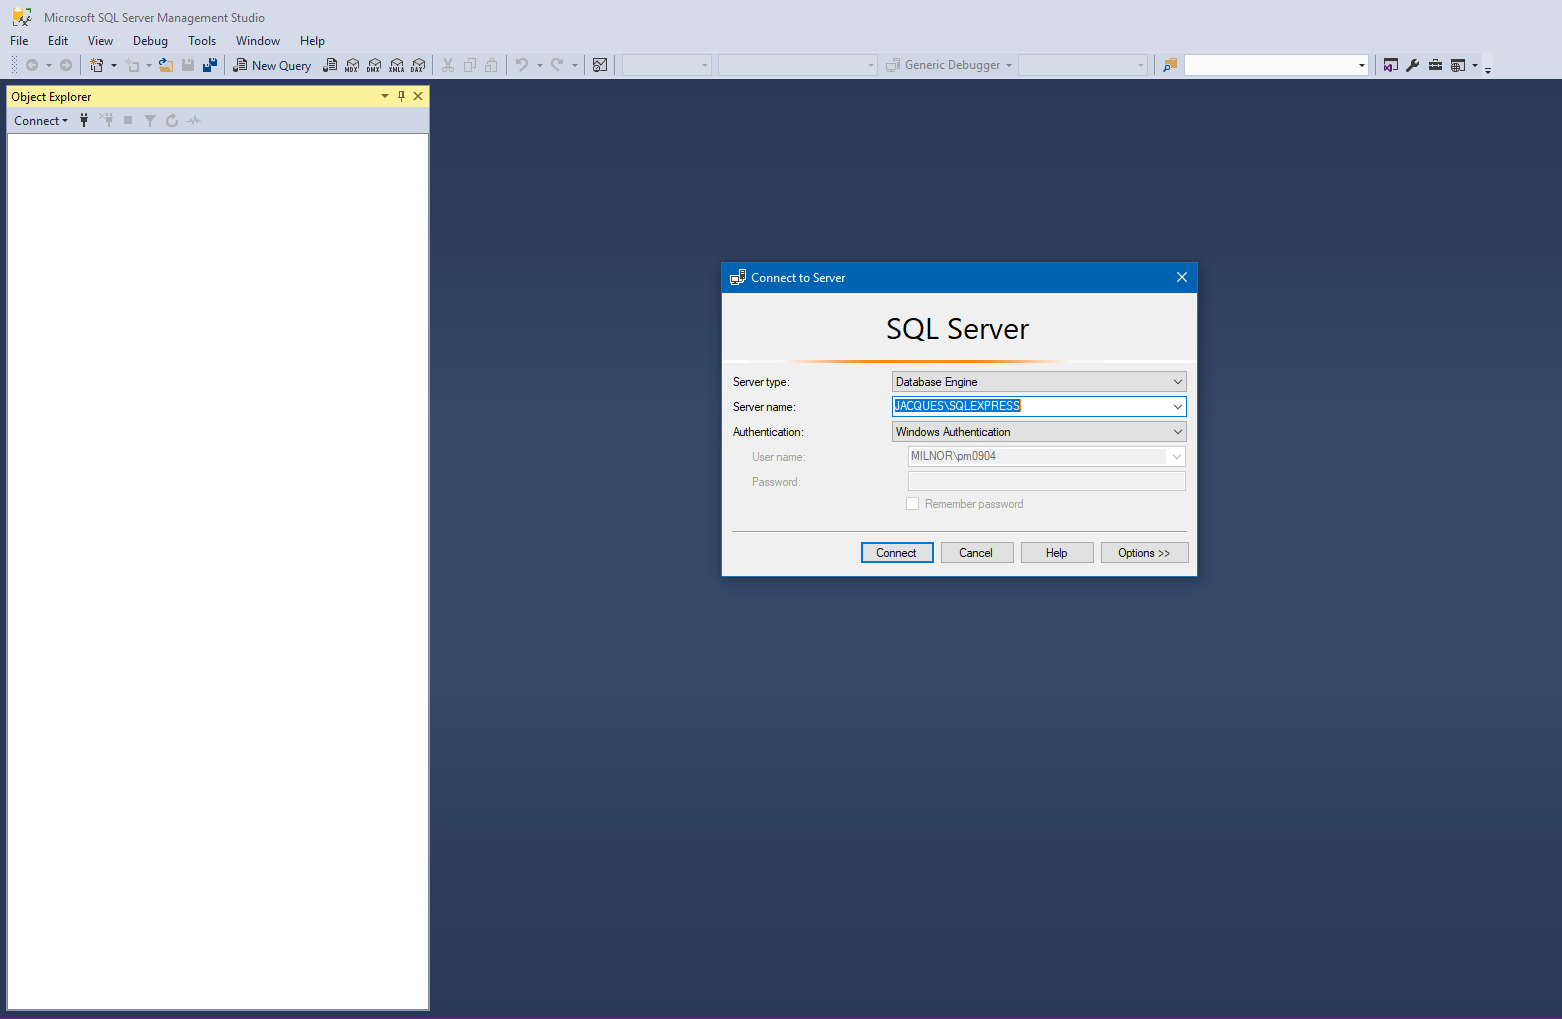Click the New Query toolbar button

tap(272, 65)
